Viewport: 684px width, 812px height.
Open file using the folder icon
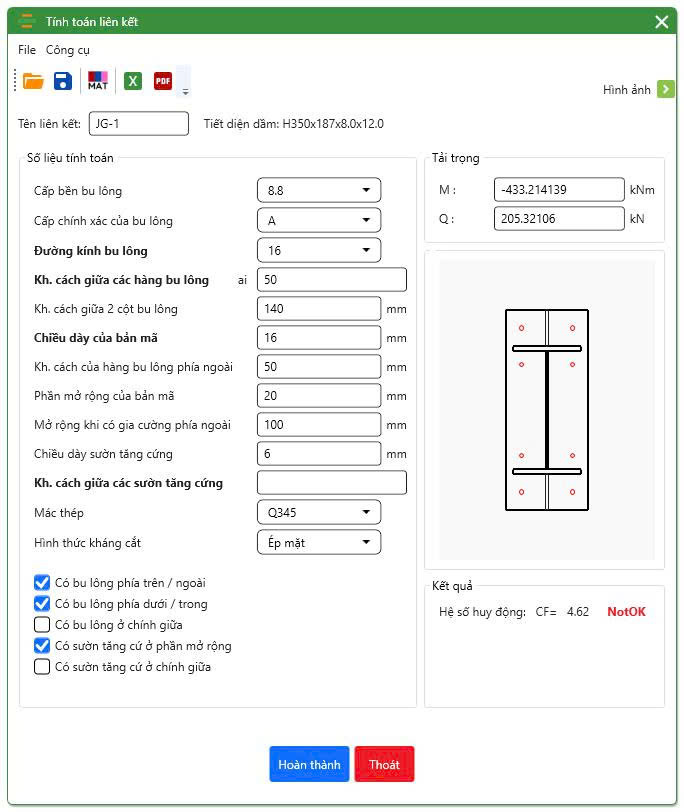click(x=33, y=82)
